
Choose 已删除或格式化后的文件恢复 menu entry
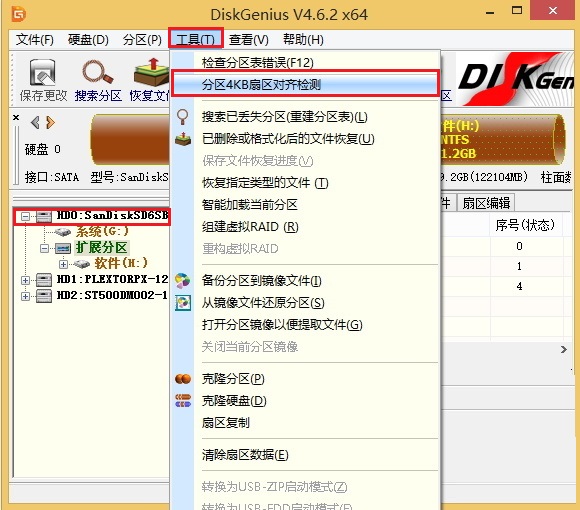tap(305, 139)
